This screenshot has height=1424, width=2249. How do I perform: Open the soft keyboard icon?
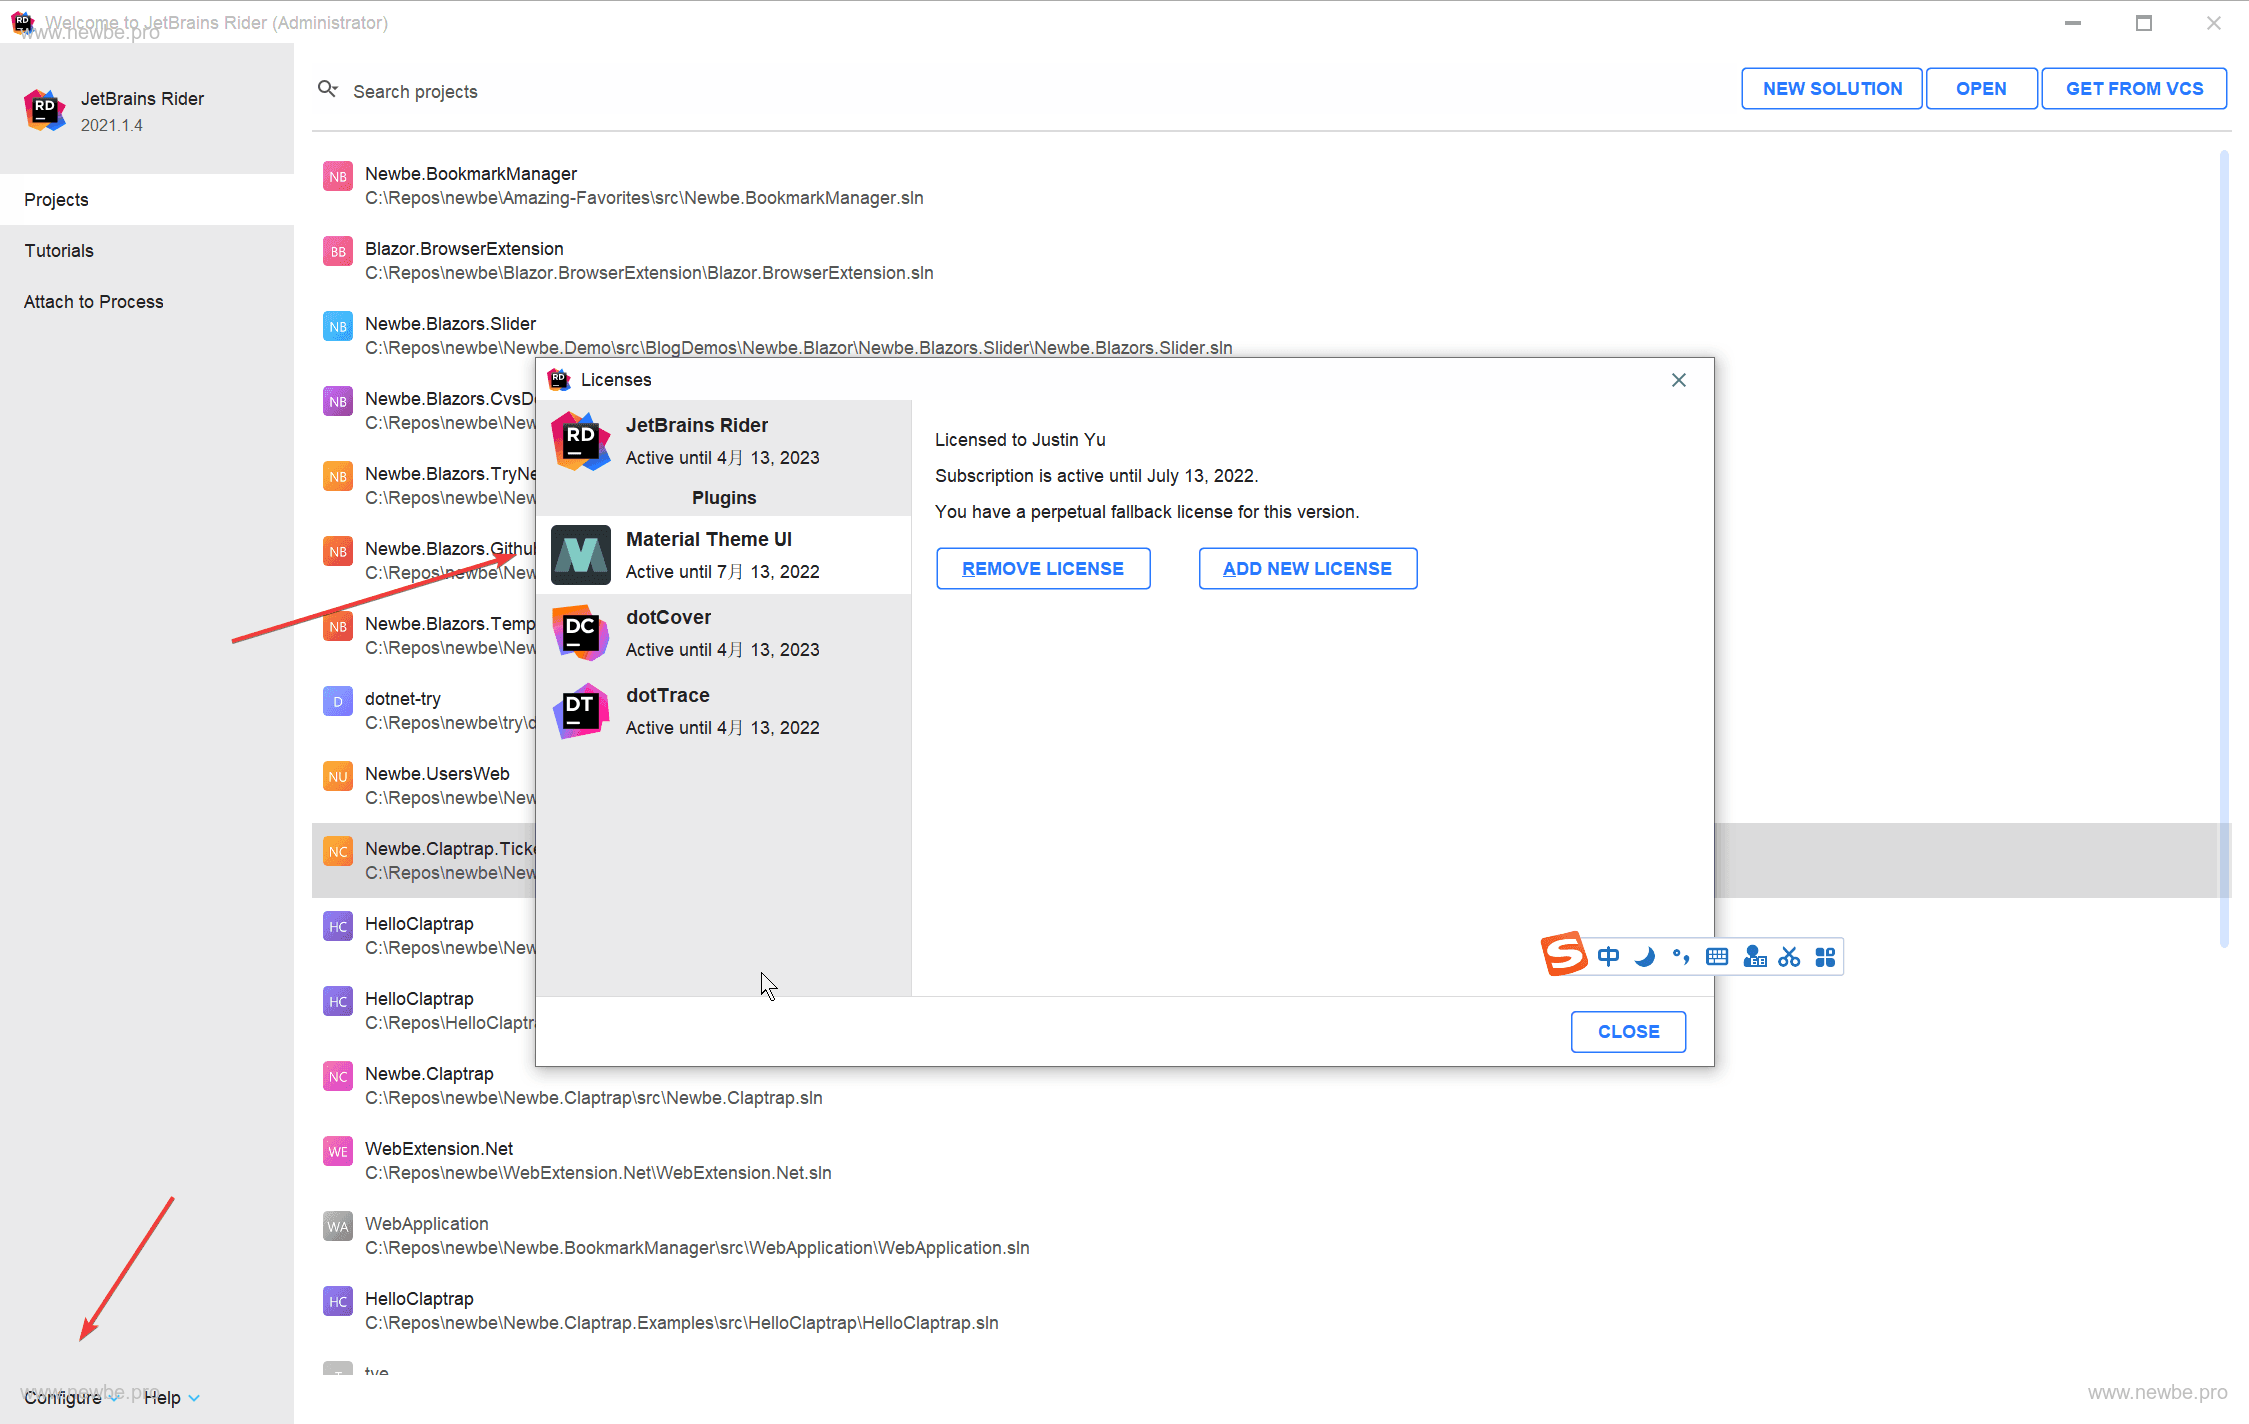[x=1717, y=957]
